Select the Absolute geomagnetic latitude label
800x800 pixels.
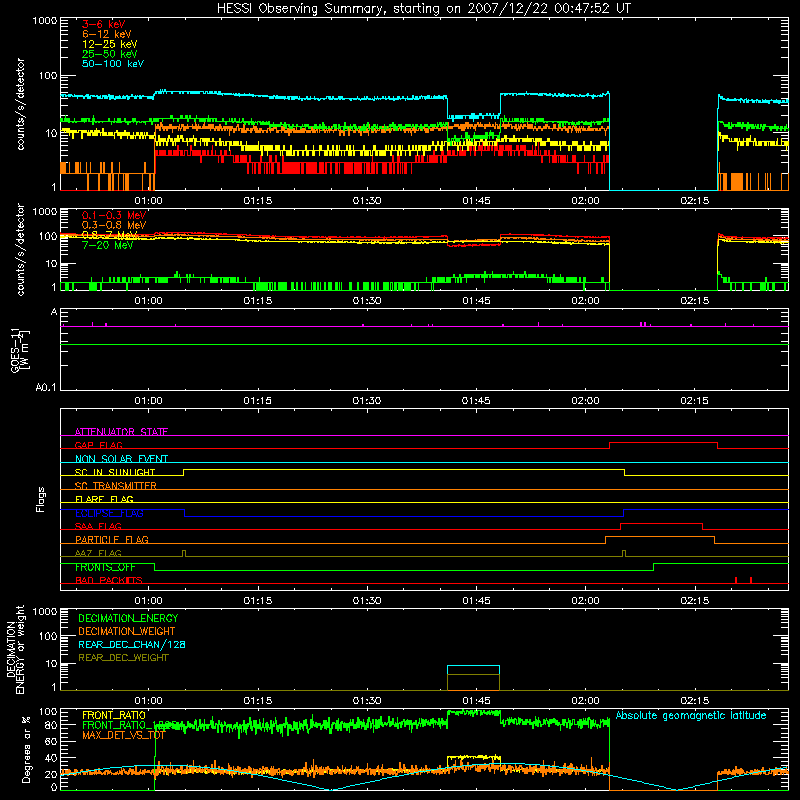point(691,716)
